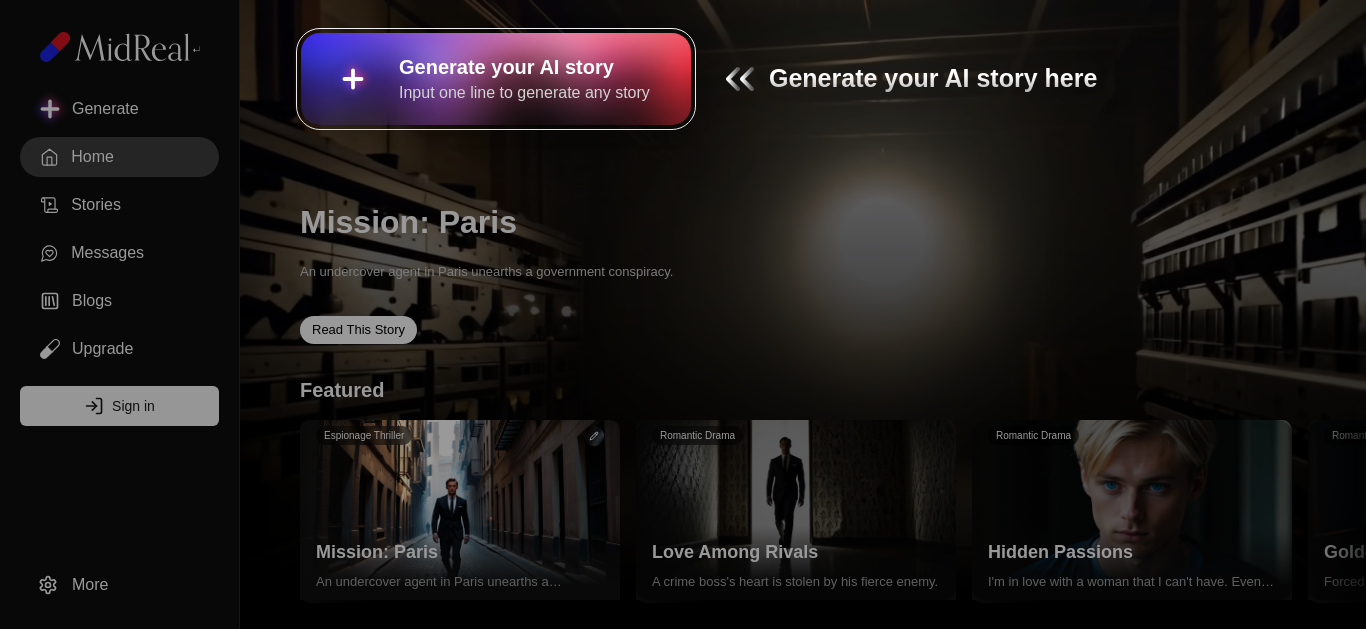The image size is (1366, 629).
Task: Click the Espionage Thriller genre tag
Action: (364, 436)
